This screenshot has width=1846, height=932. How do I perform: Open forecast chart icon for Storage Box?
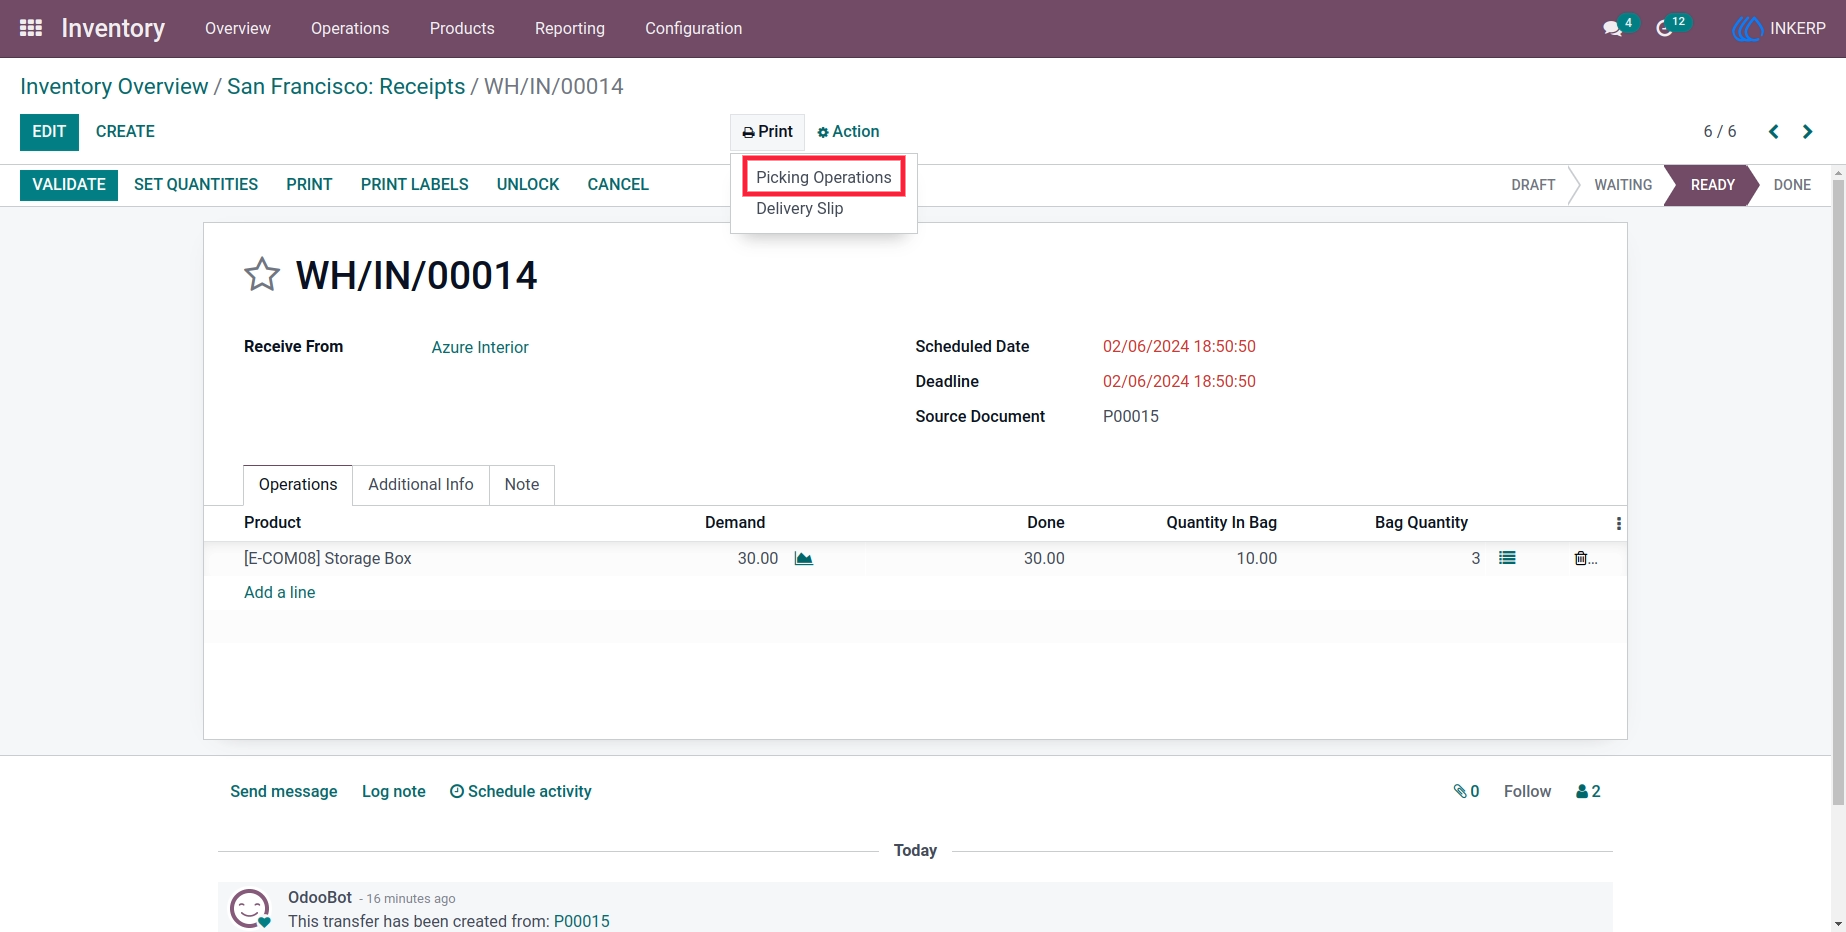click(x=803, y=558)
